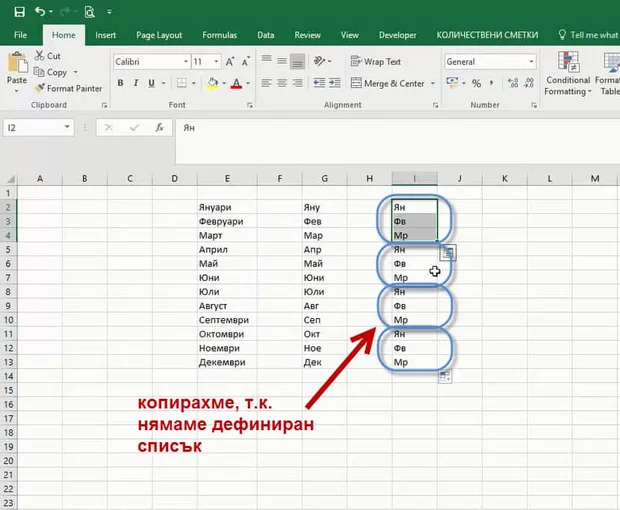Open the Font dialog launcher
620x510 pixels.
point(250,105)
